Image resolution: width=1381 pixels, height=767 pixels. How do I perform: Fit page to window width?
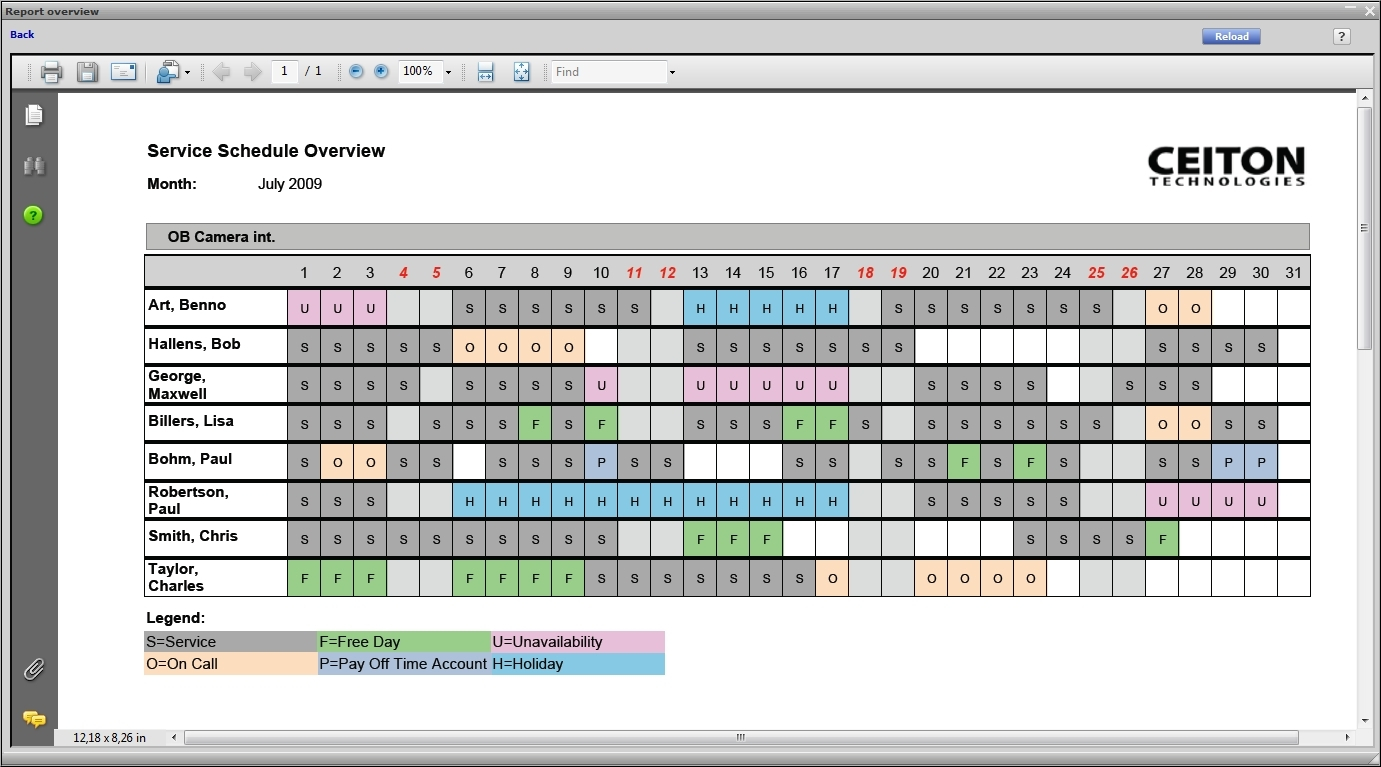[486, 72]
